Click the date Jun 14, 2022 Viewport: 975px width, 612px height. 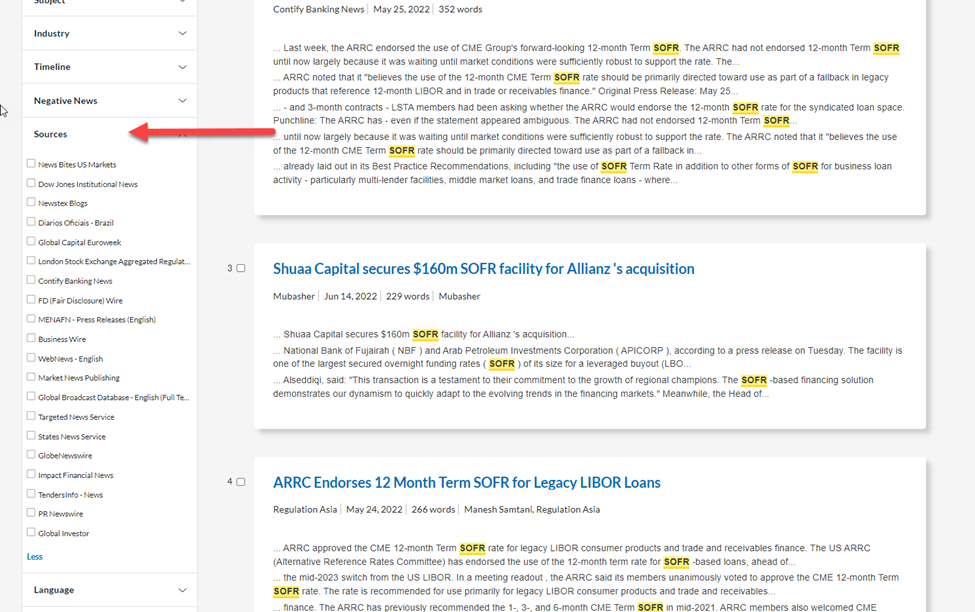350,296
